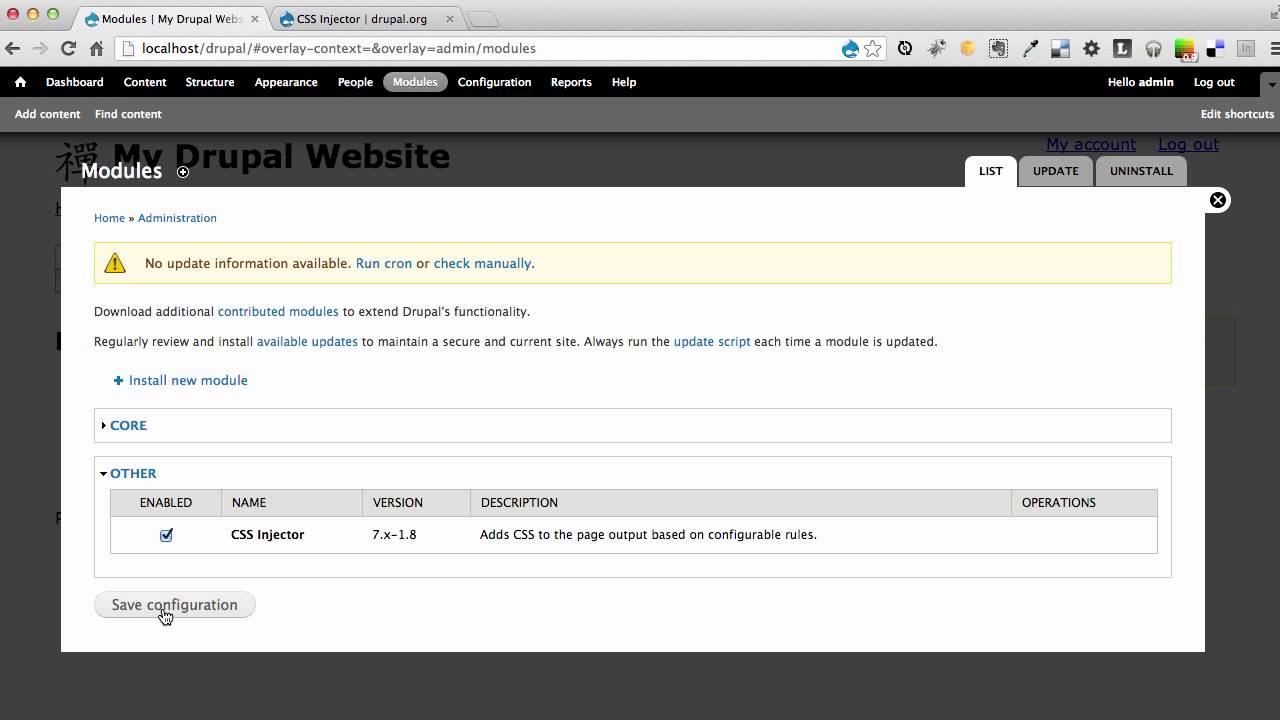Open the Evernote clipper extension
This screenshot has width=1280, height=720.
(998, 48)
